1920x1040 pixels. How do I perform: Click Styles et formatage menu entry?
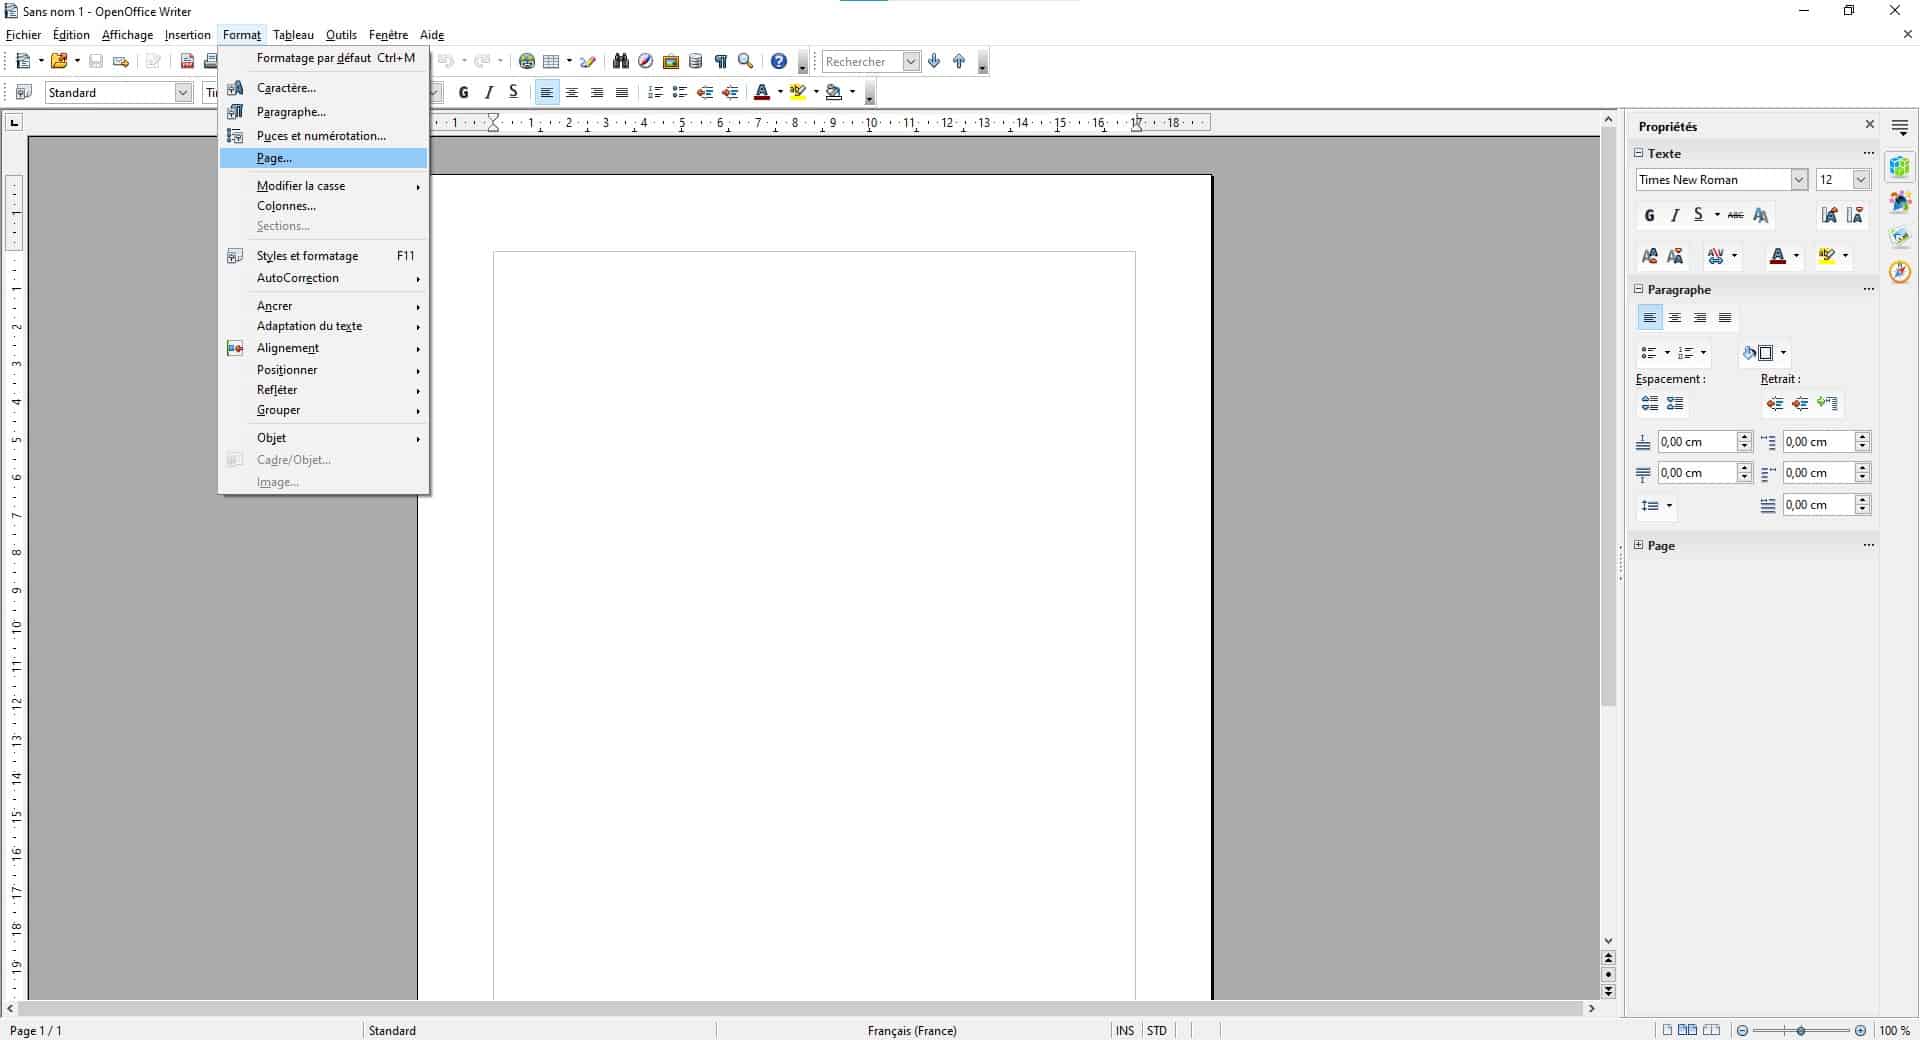[307, 256]
